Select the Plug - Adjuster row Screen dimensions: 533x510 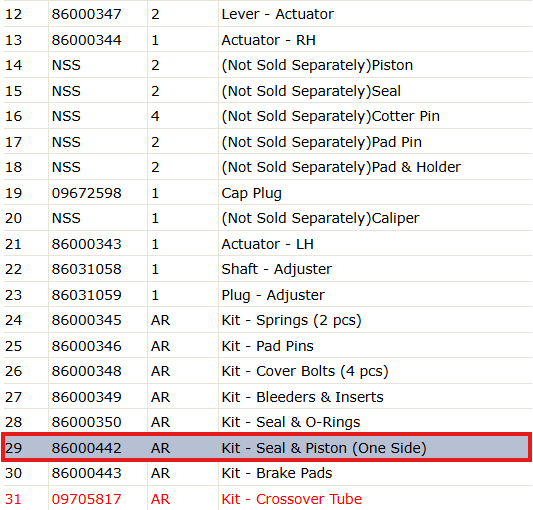point(268,295)
